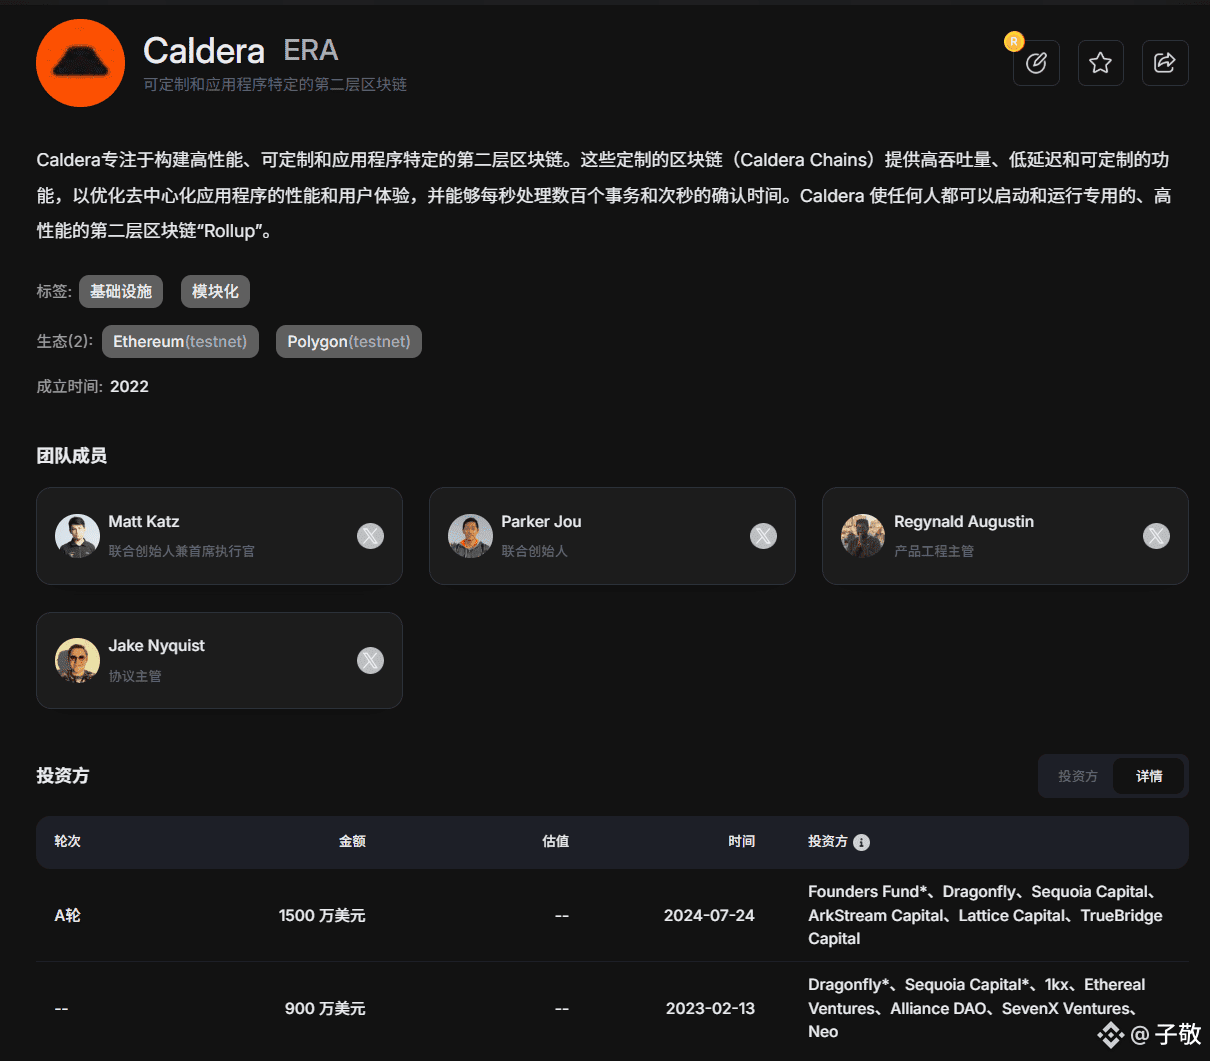The height and width of the screenshot is (1061, 1210).
Task: Click the Caldera orange logo
Action: (80, 63)
